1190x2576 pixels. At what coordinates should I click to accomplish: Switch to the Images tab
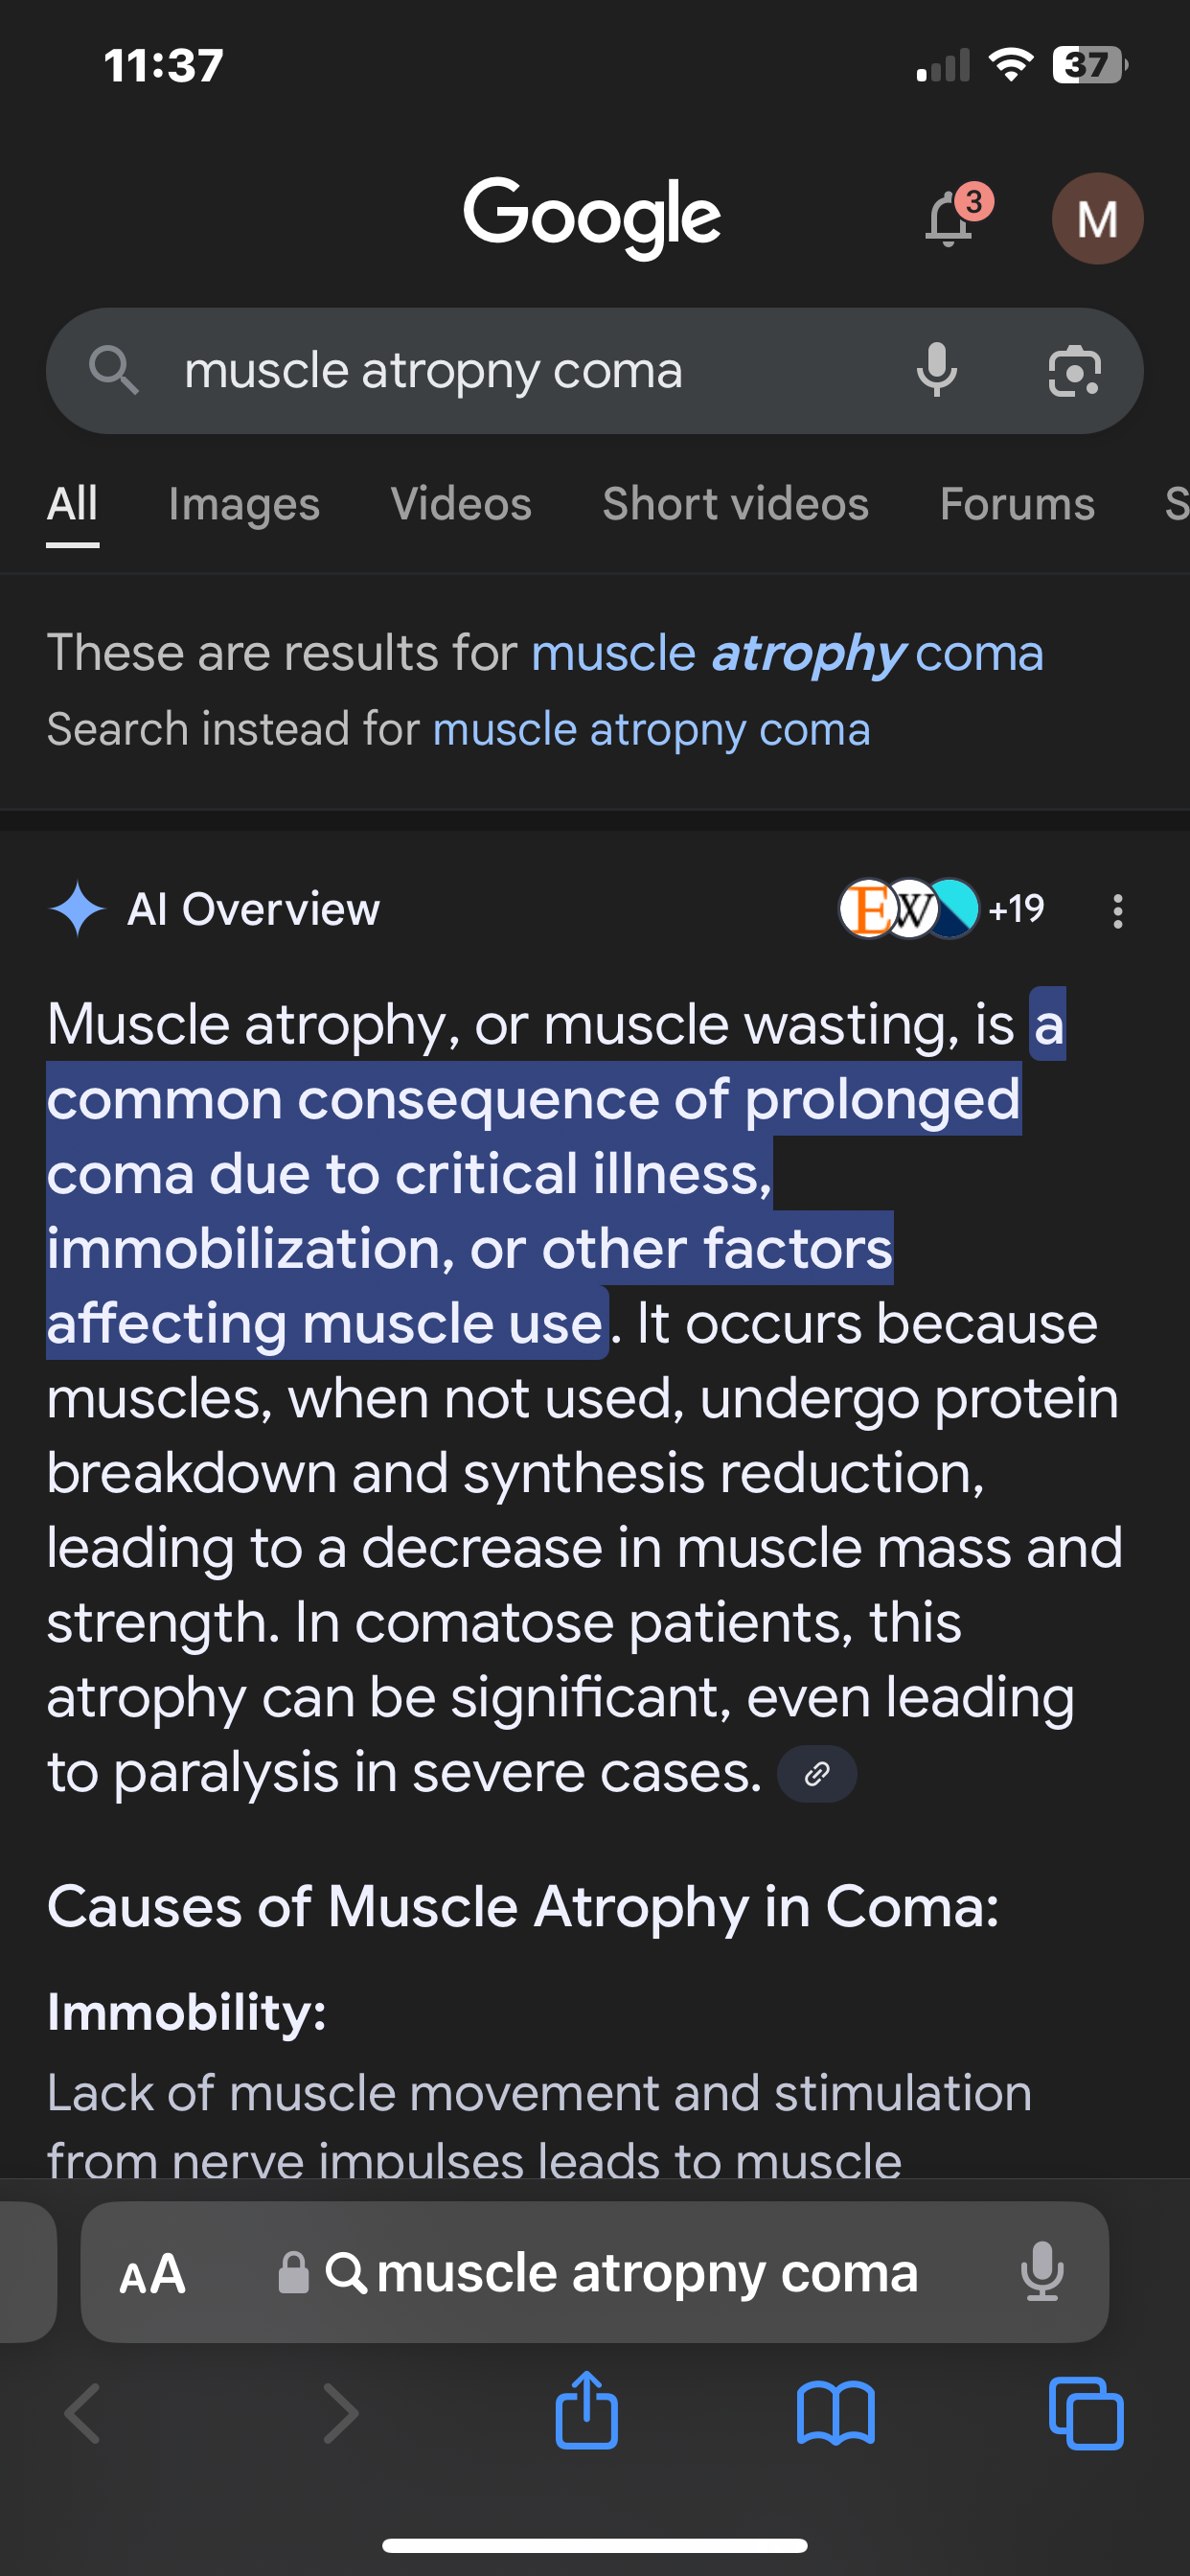pos(244,504)
